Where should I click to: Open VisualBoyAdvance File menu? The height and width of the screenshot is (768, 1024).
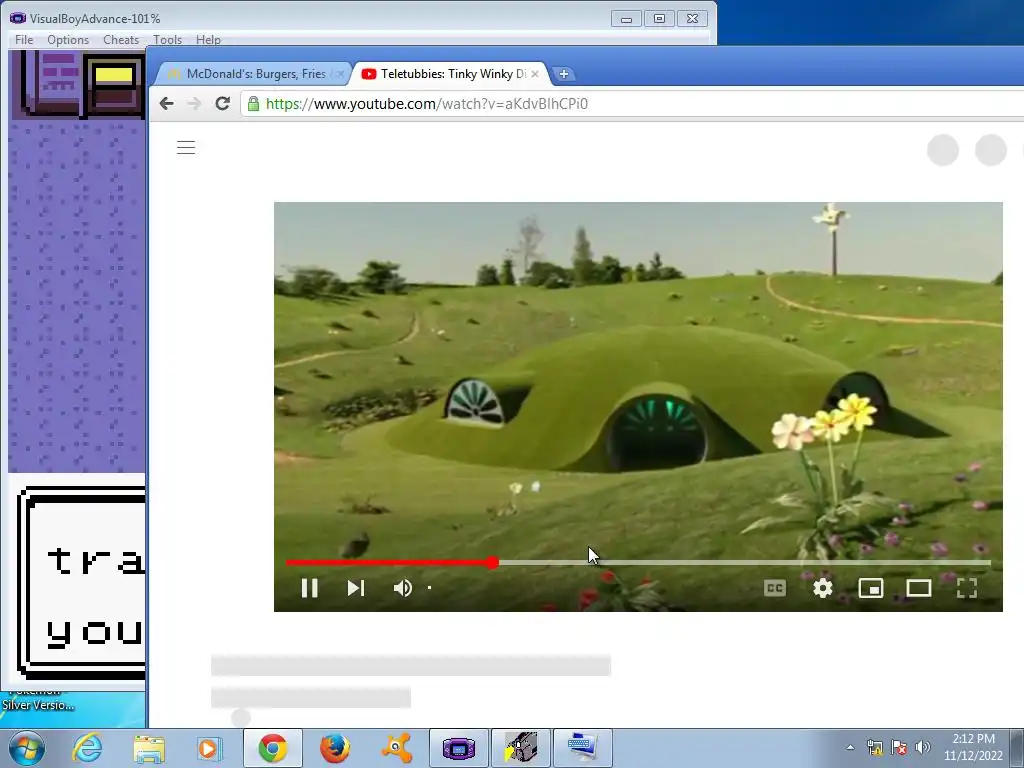tap(24, 40)
